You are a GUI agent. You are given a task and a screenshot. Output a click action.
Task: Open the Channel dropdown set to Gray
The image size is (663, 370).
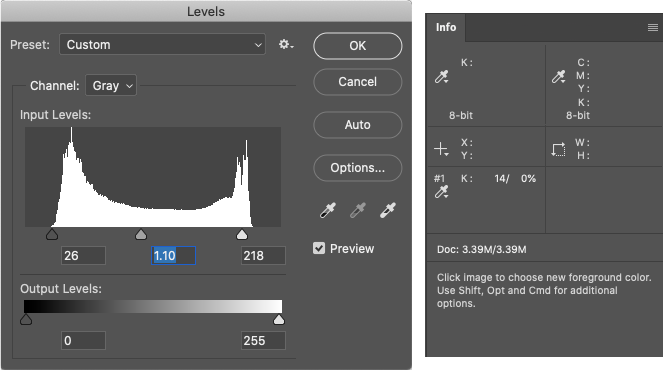point(111,85)
